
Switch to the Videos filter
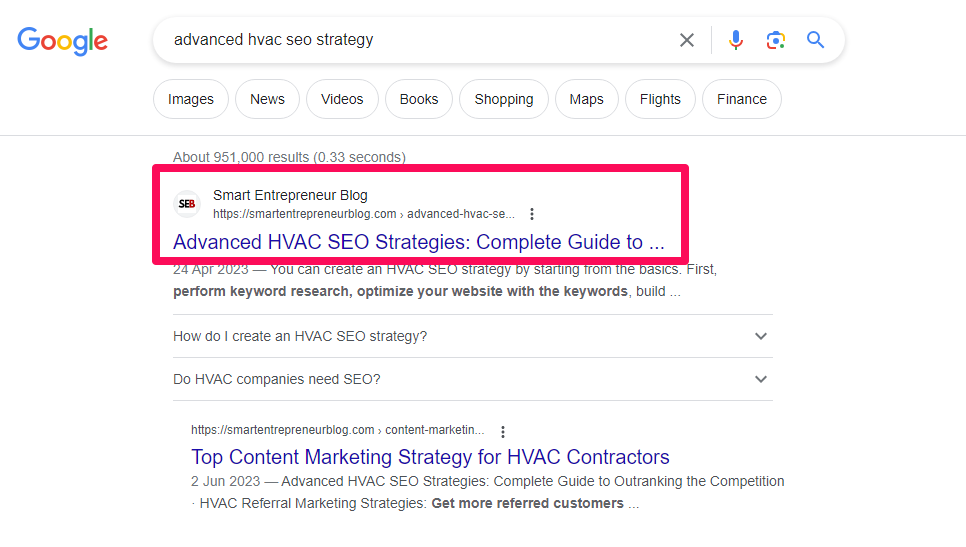pyautogui.click(x=342, y=99)
